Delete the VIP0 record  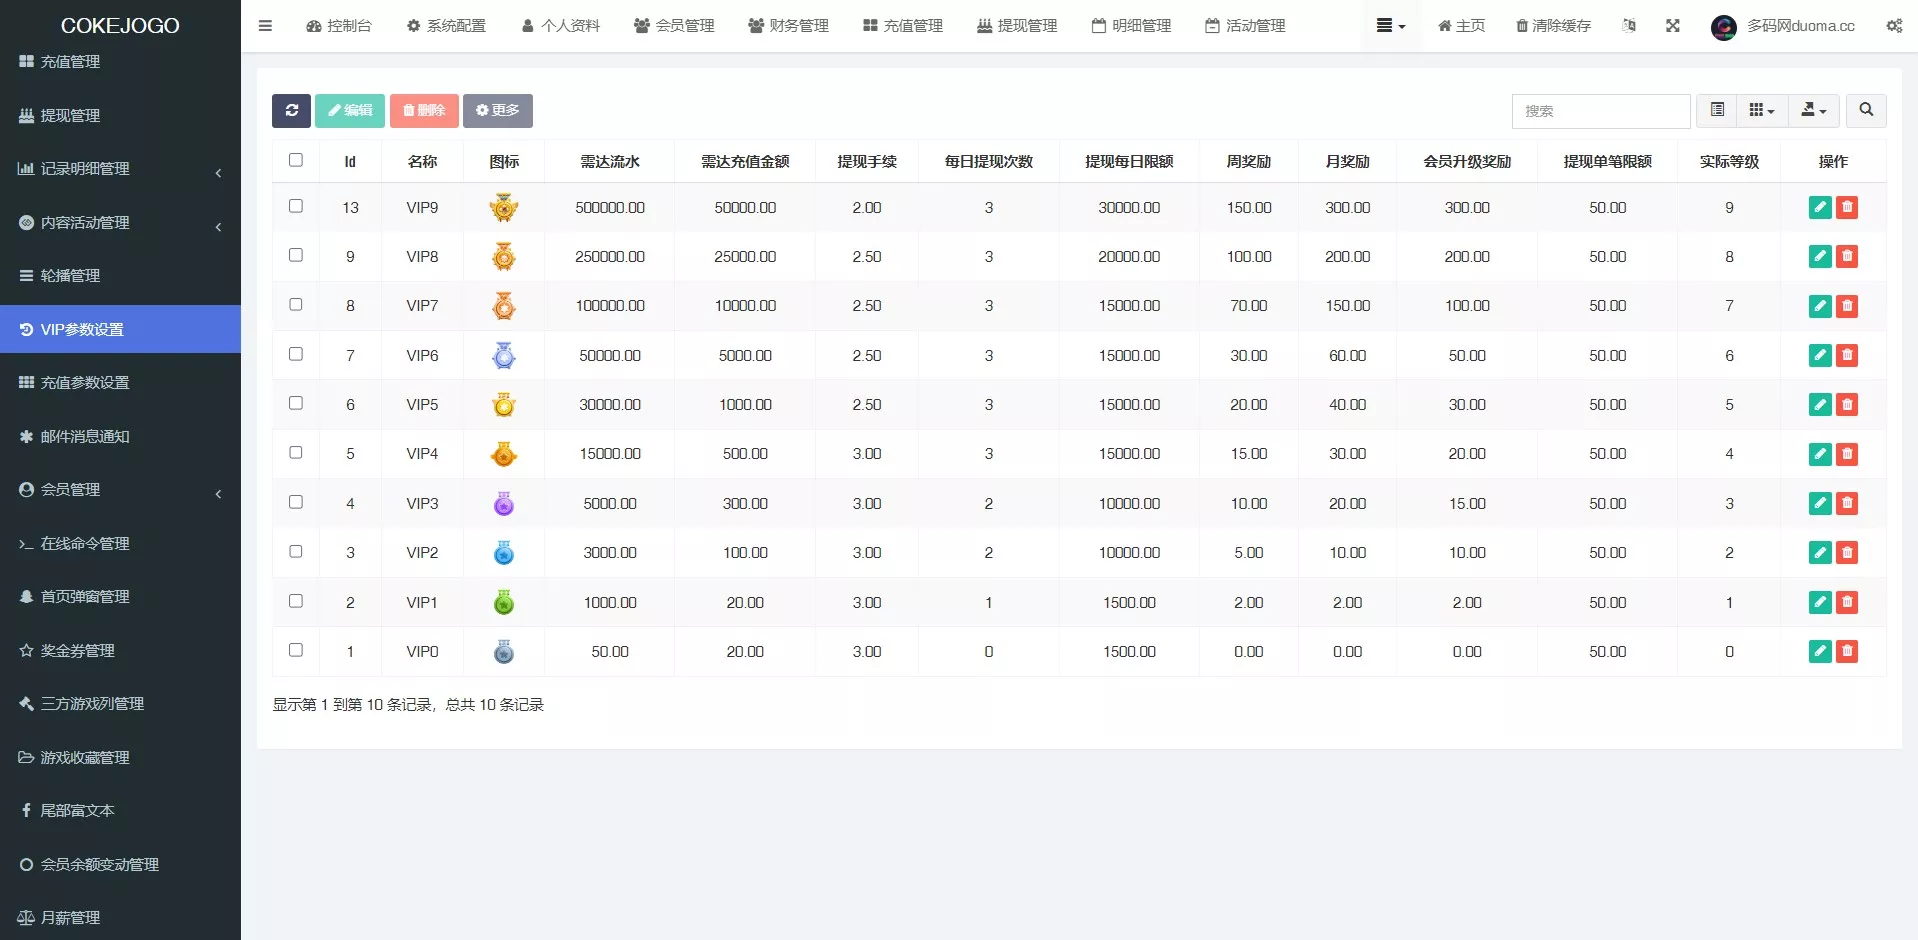pos(1847,651)
